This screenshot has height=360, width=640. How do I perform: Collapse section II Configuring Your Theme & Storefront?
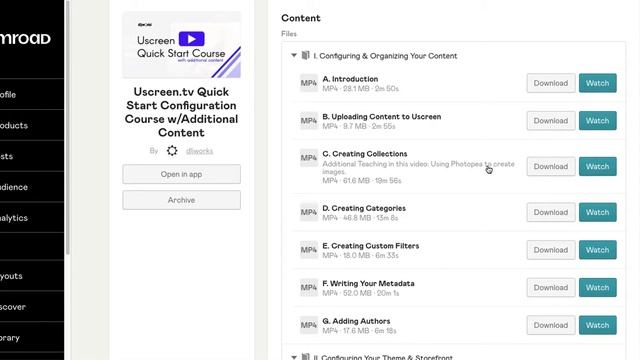[x=294, y=357]
